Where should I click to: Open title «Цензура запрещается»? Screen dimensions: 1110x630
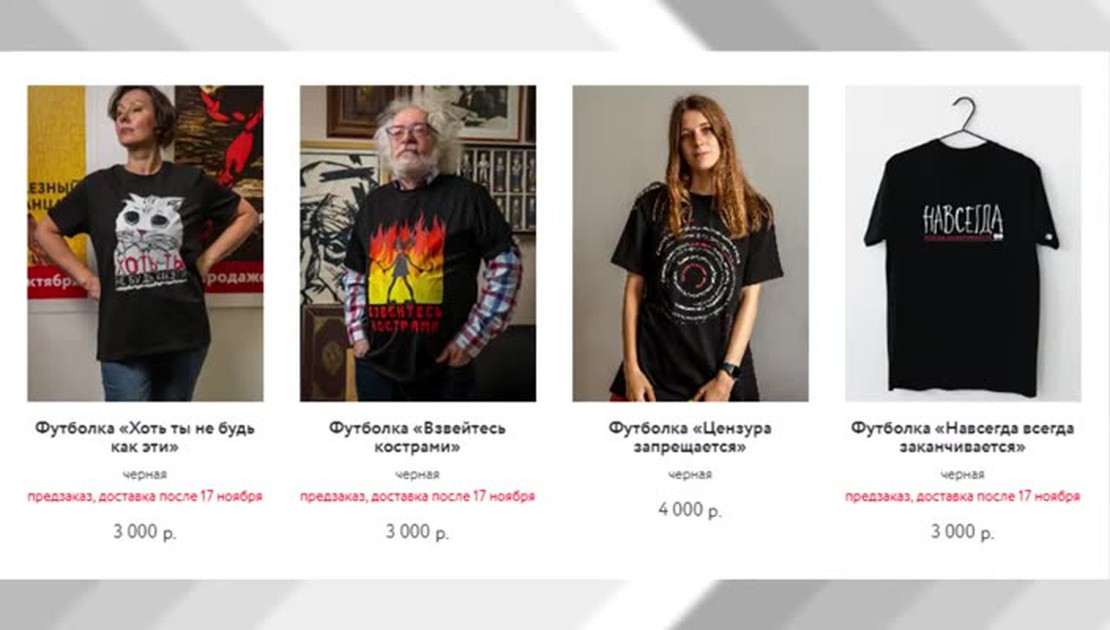[x=690, y=437]
